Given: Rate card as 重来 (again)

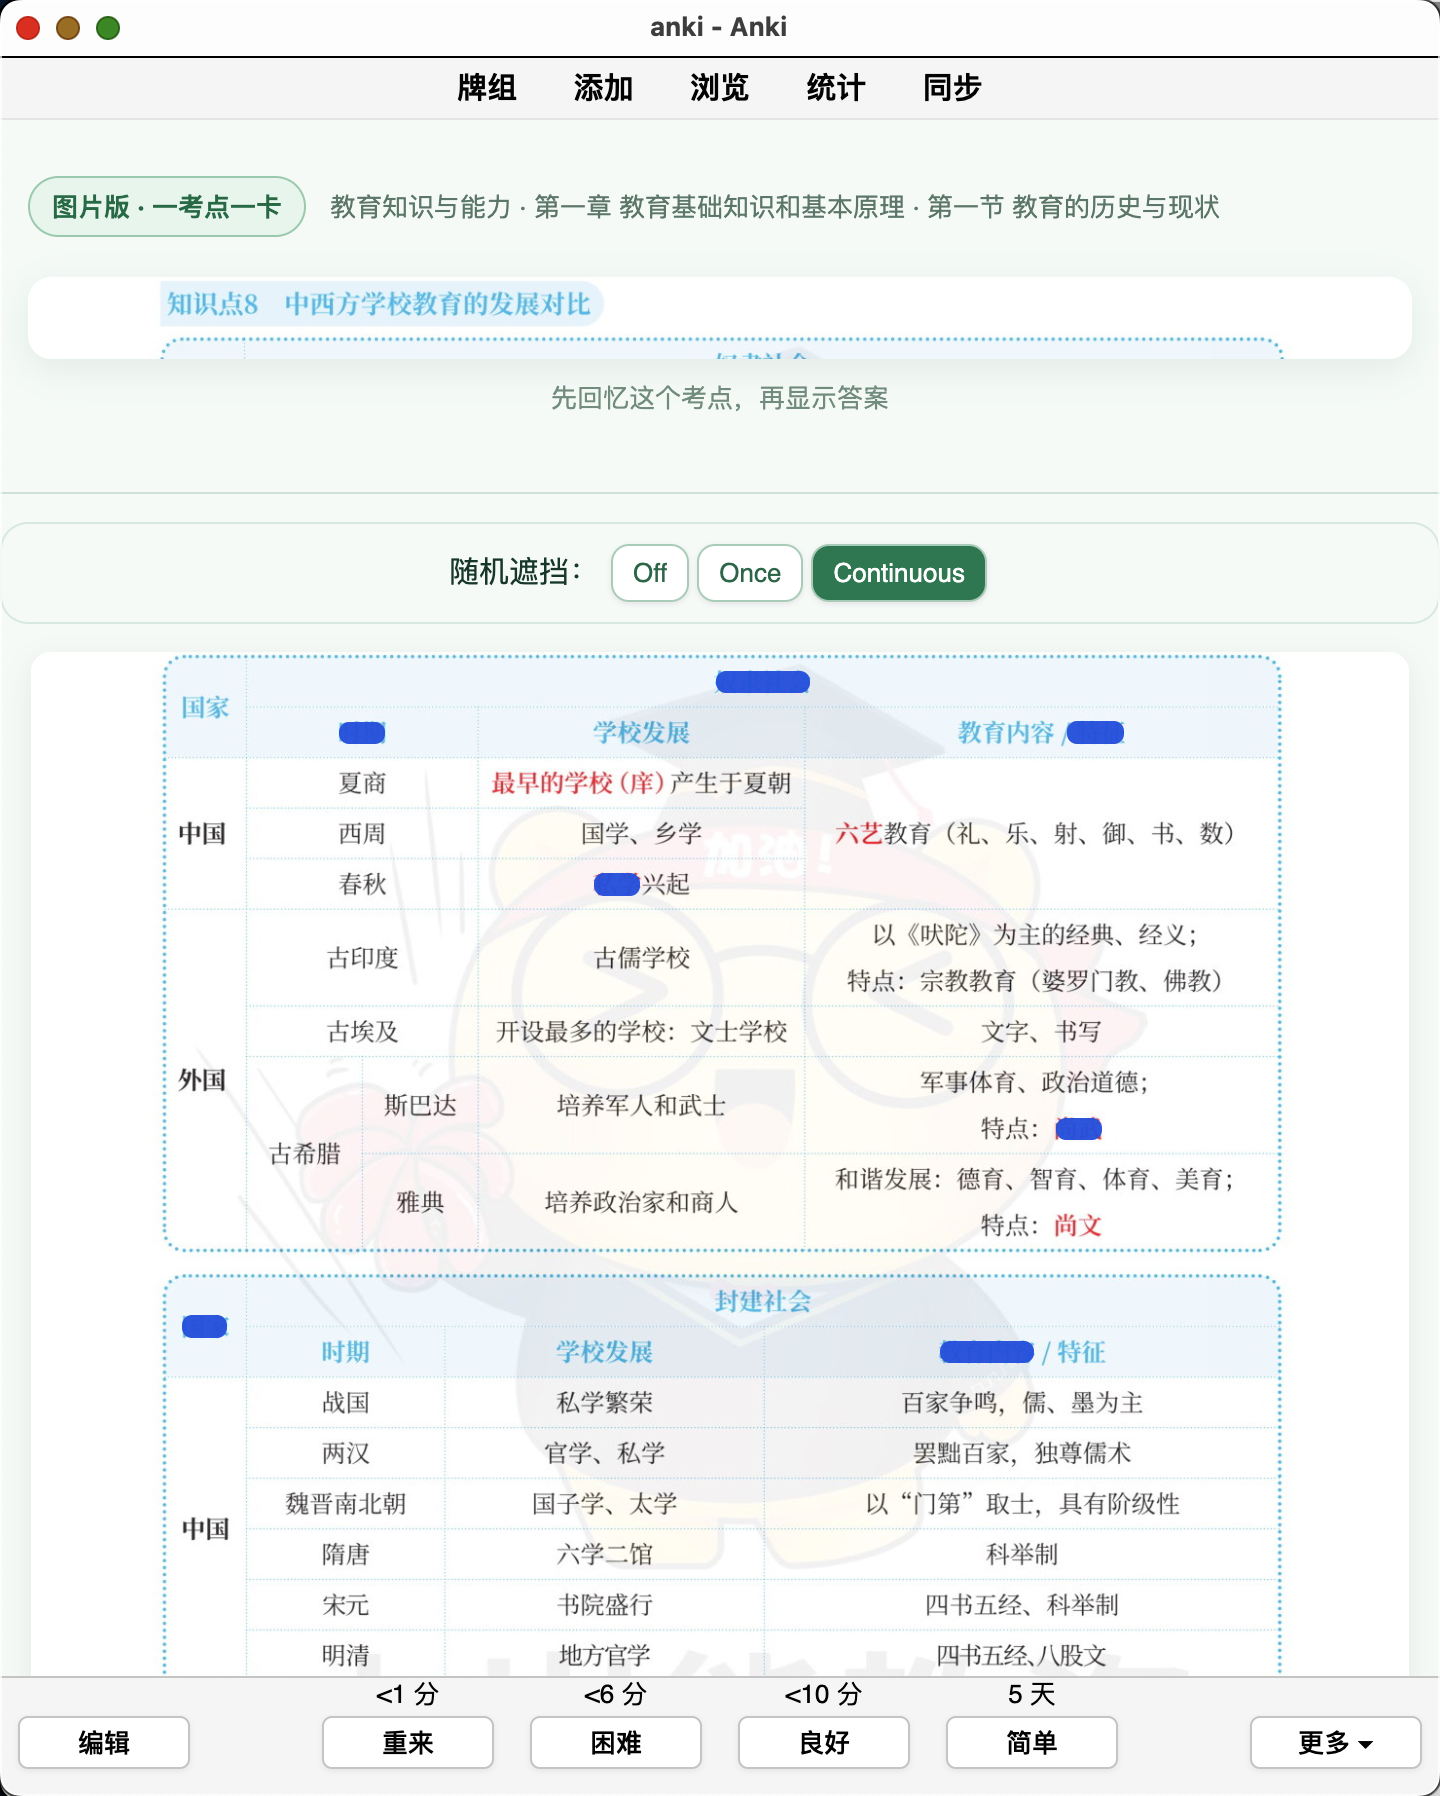Looking at the screenshot, I should (x=408, y=1743).
